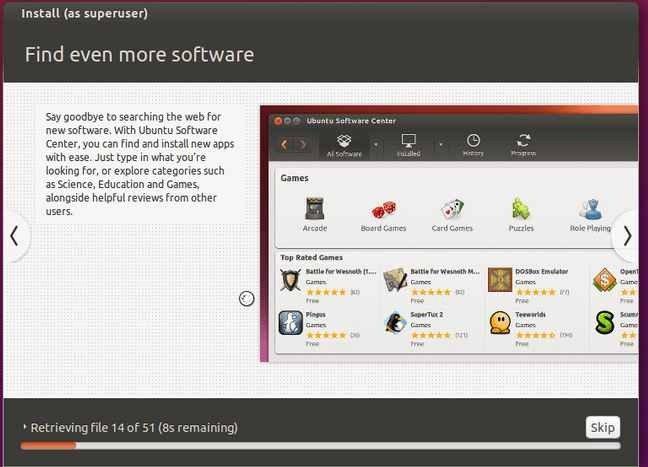Open the SuperTux 2 icon

395,323
